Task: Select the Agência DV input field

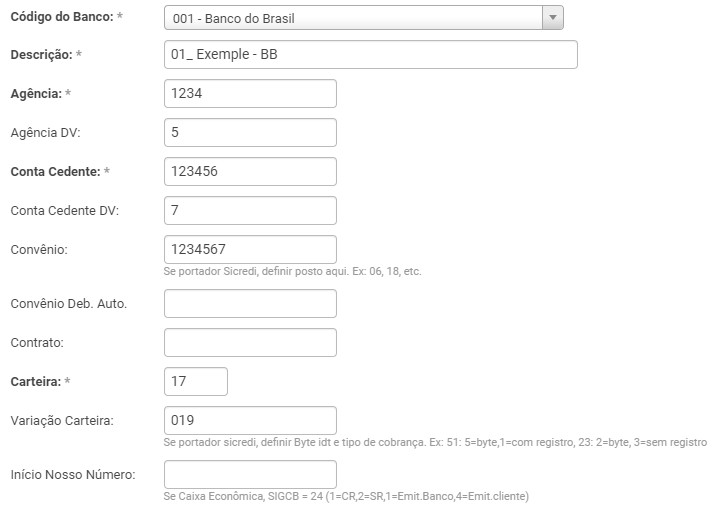Action: 250,132
